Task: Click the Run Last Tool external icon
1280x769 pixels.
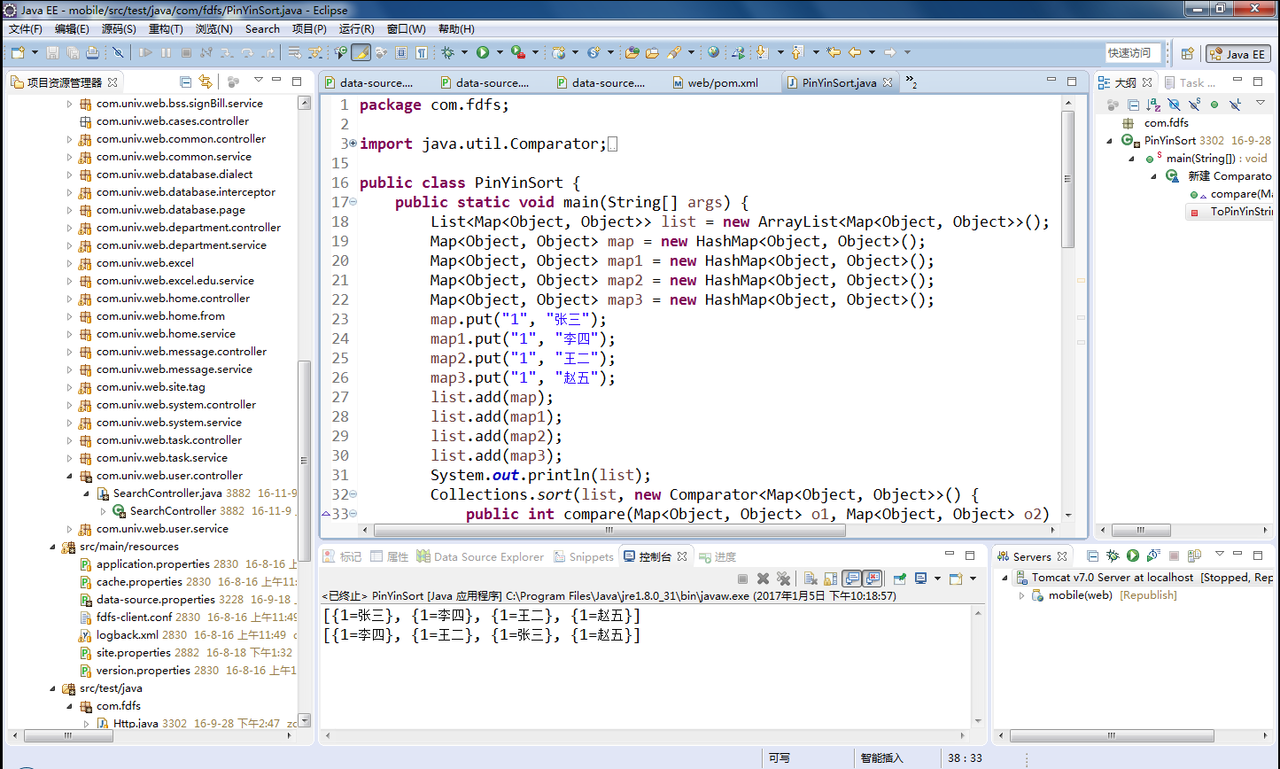Action: [517, 52]
